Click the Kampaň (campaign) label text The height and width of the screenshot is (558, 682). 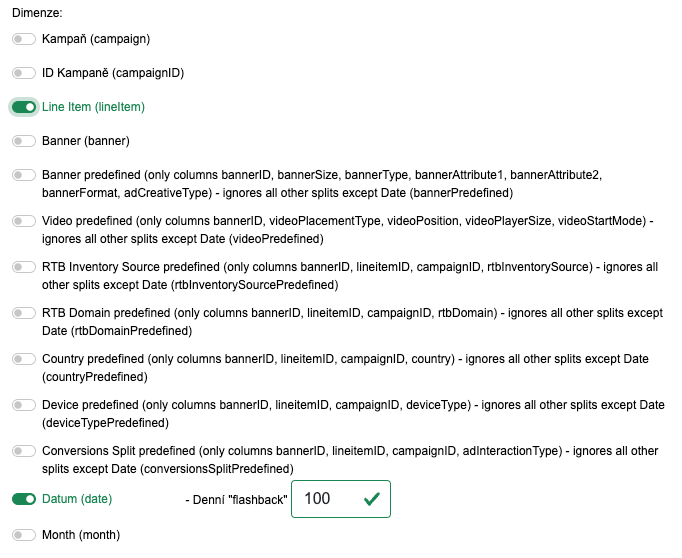96,39
